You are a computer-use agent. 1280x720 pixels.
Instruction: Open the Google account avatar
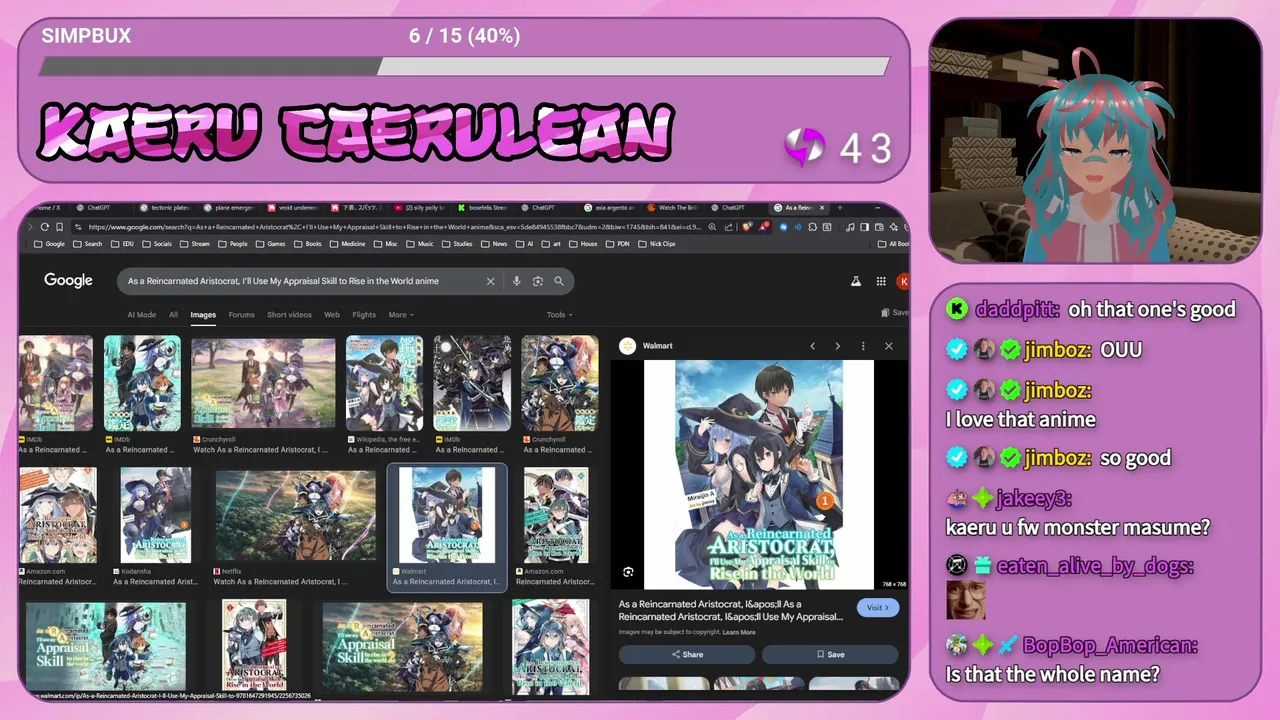coord(903,282)
